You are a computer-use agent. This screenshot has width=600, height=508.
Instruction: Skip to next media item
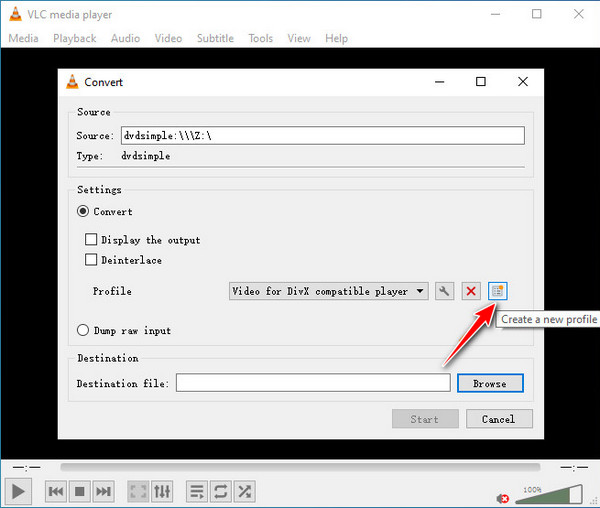(x=103, y=491)
